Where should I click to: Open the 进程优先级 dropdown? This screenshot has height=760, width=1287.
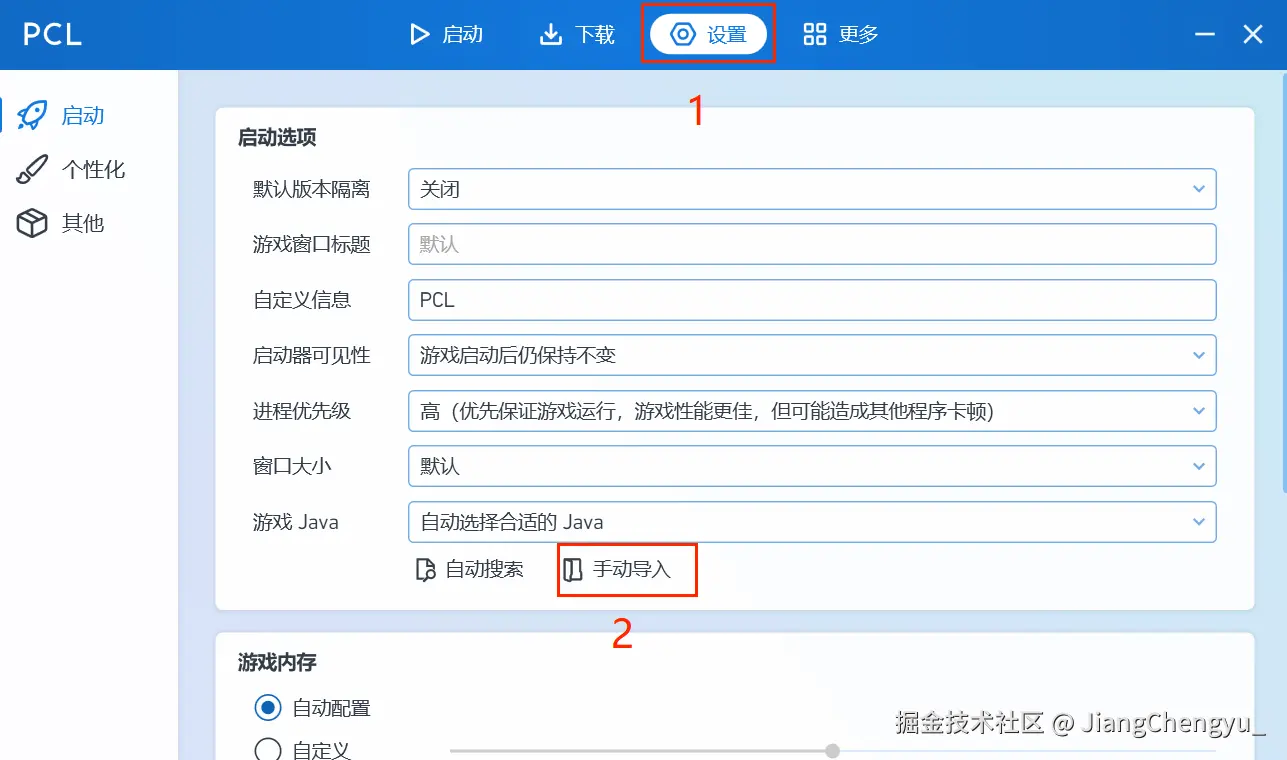click(812, 411)
